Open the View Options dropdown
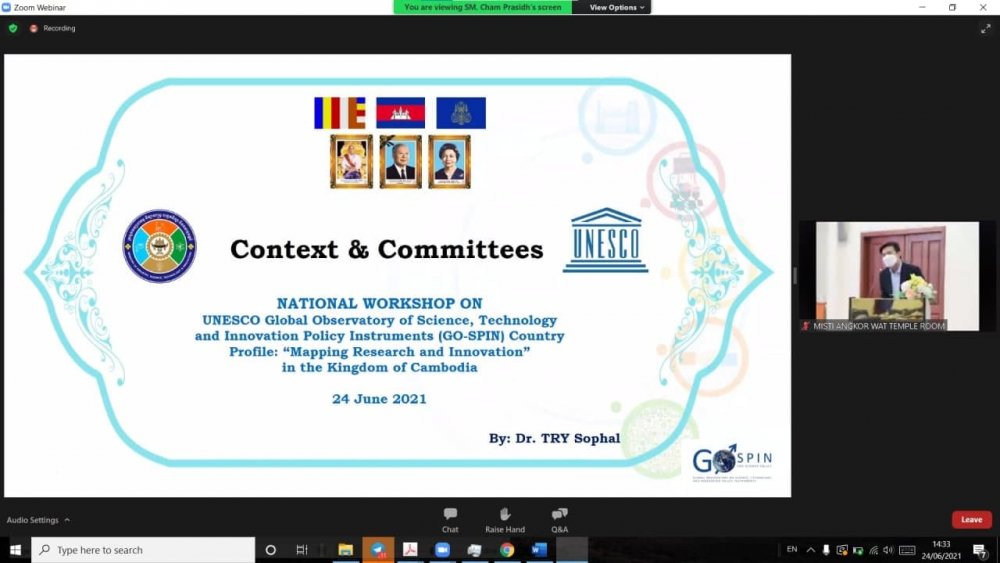 pos(617,7)
